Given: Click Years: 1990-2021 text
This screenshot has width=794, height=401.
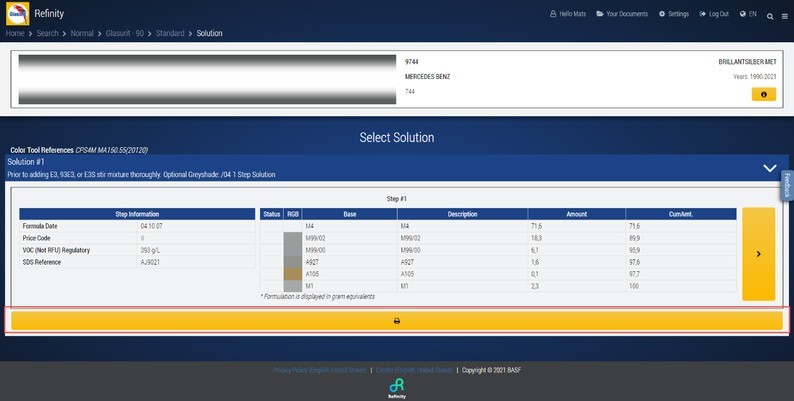Looking at the screenshot, I should pyautogui.click(x=755, y=77).
